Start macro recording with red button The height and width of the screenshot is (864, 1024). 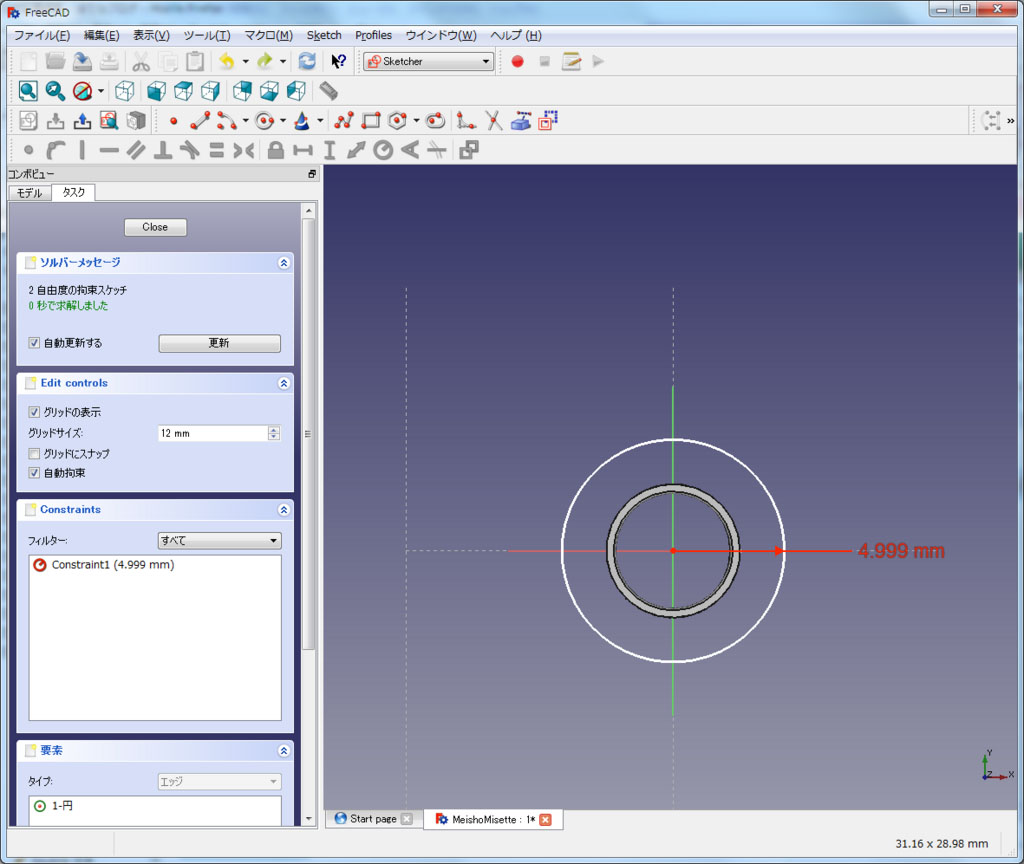tap(517, 61)
